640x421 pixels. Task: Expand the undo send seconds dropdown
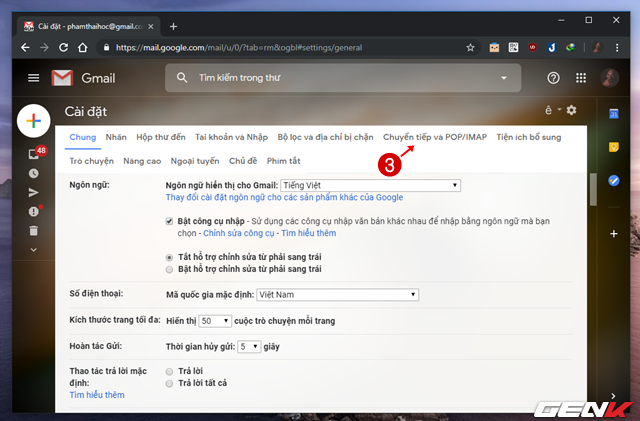[x=250, y=346]
